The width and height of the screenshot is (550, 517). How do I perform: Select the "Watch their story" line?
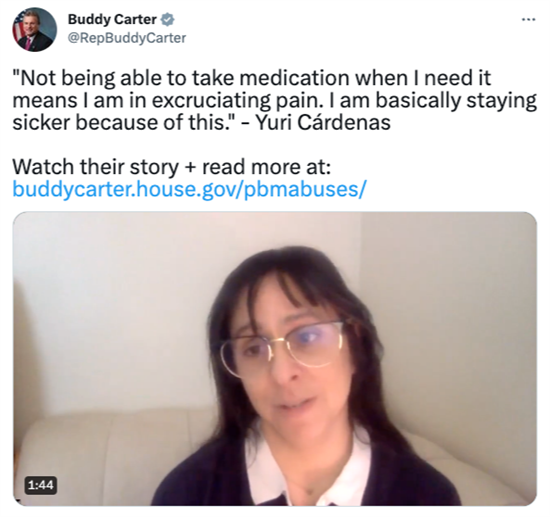pyautogui.click(x=172, y=167)
